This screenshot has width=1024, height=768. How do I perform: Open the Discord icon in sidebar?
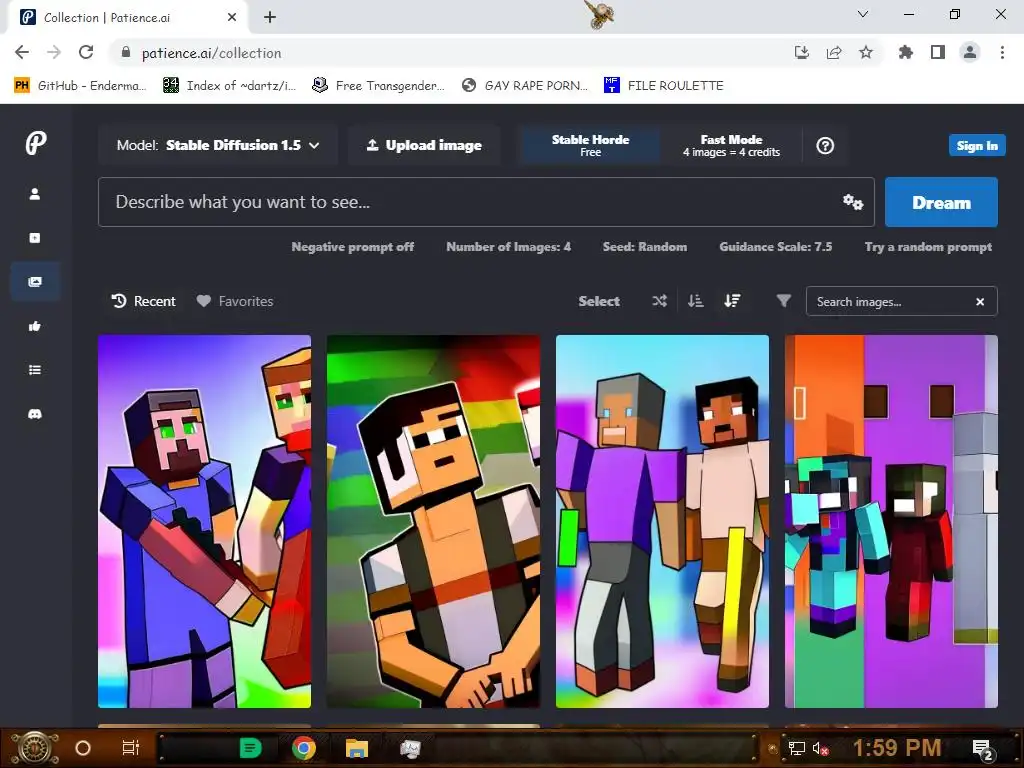point(35,414)
